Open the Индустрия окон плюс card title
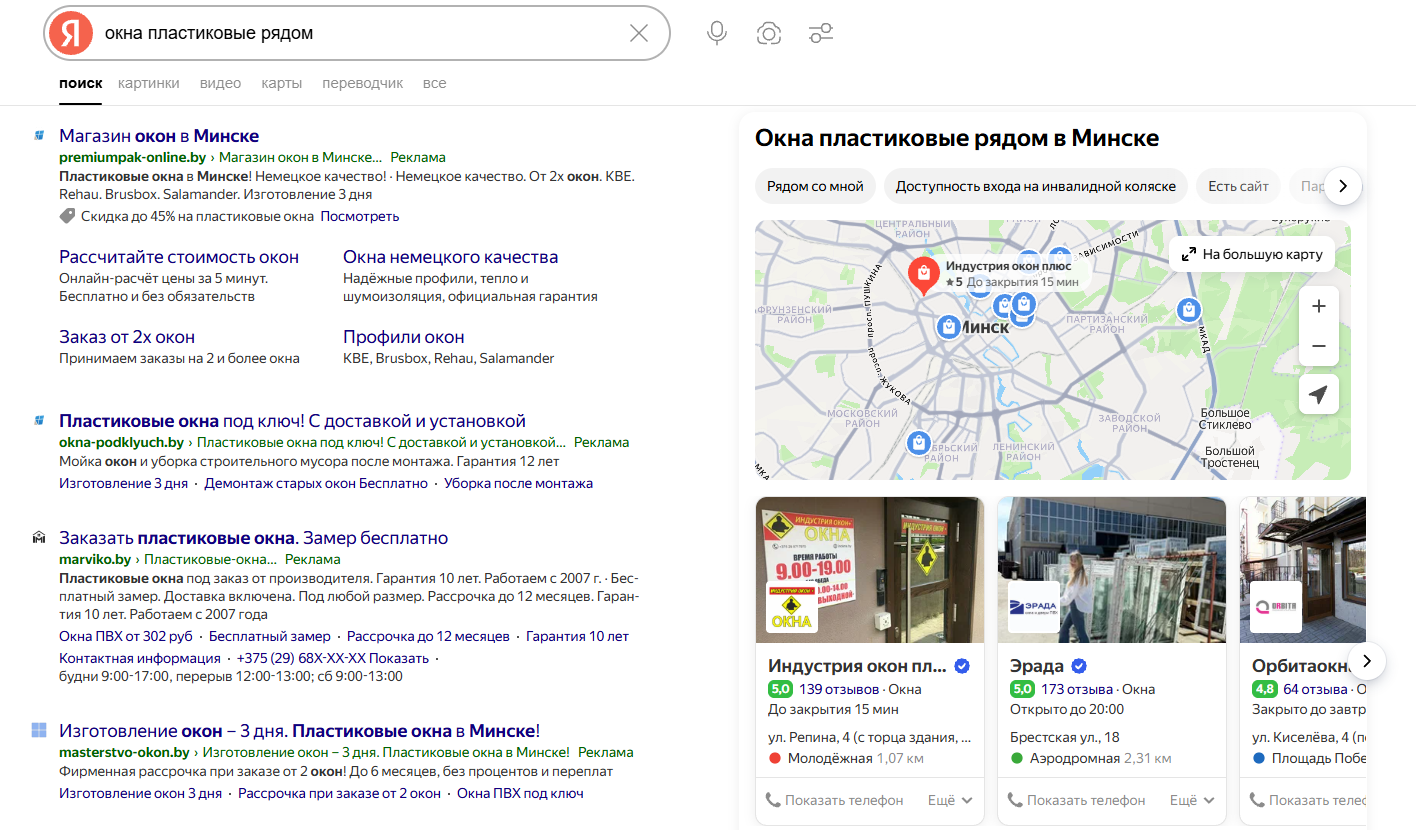The image size is (1416, 830). coord(858,666)
